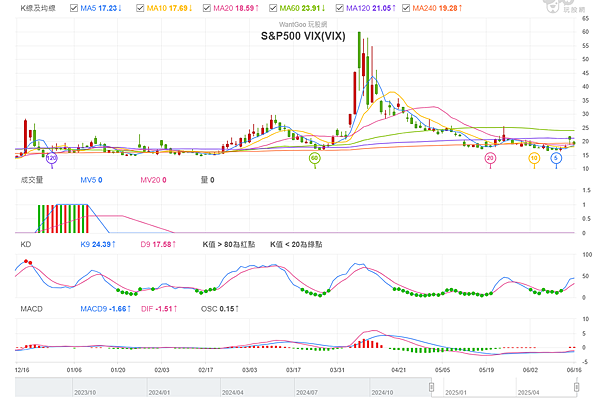Grab the left handle of range navigator

tap(431, 387)
